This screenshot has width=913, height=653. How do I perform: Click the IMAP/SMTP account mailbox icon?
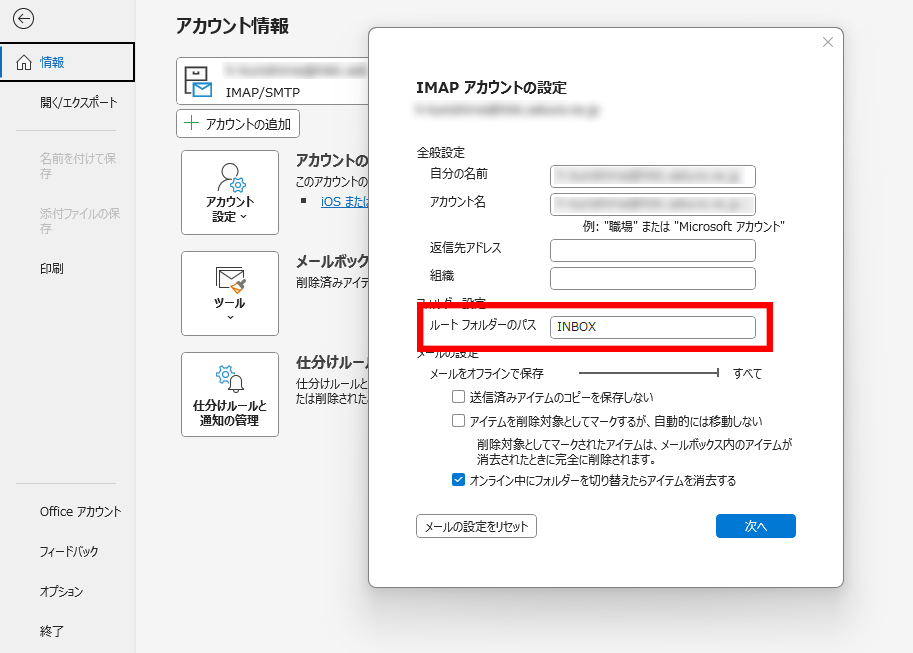[x=199, y=81]
